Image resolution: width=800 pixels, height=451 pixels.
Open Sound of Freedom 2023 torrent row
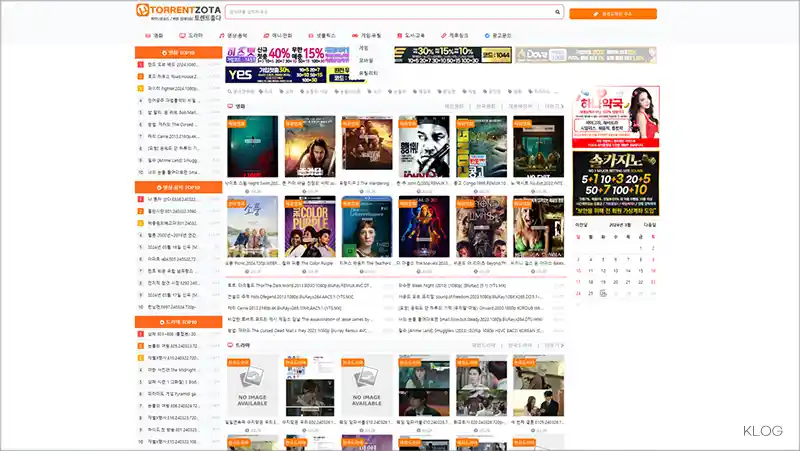pos(470,297)
